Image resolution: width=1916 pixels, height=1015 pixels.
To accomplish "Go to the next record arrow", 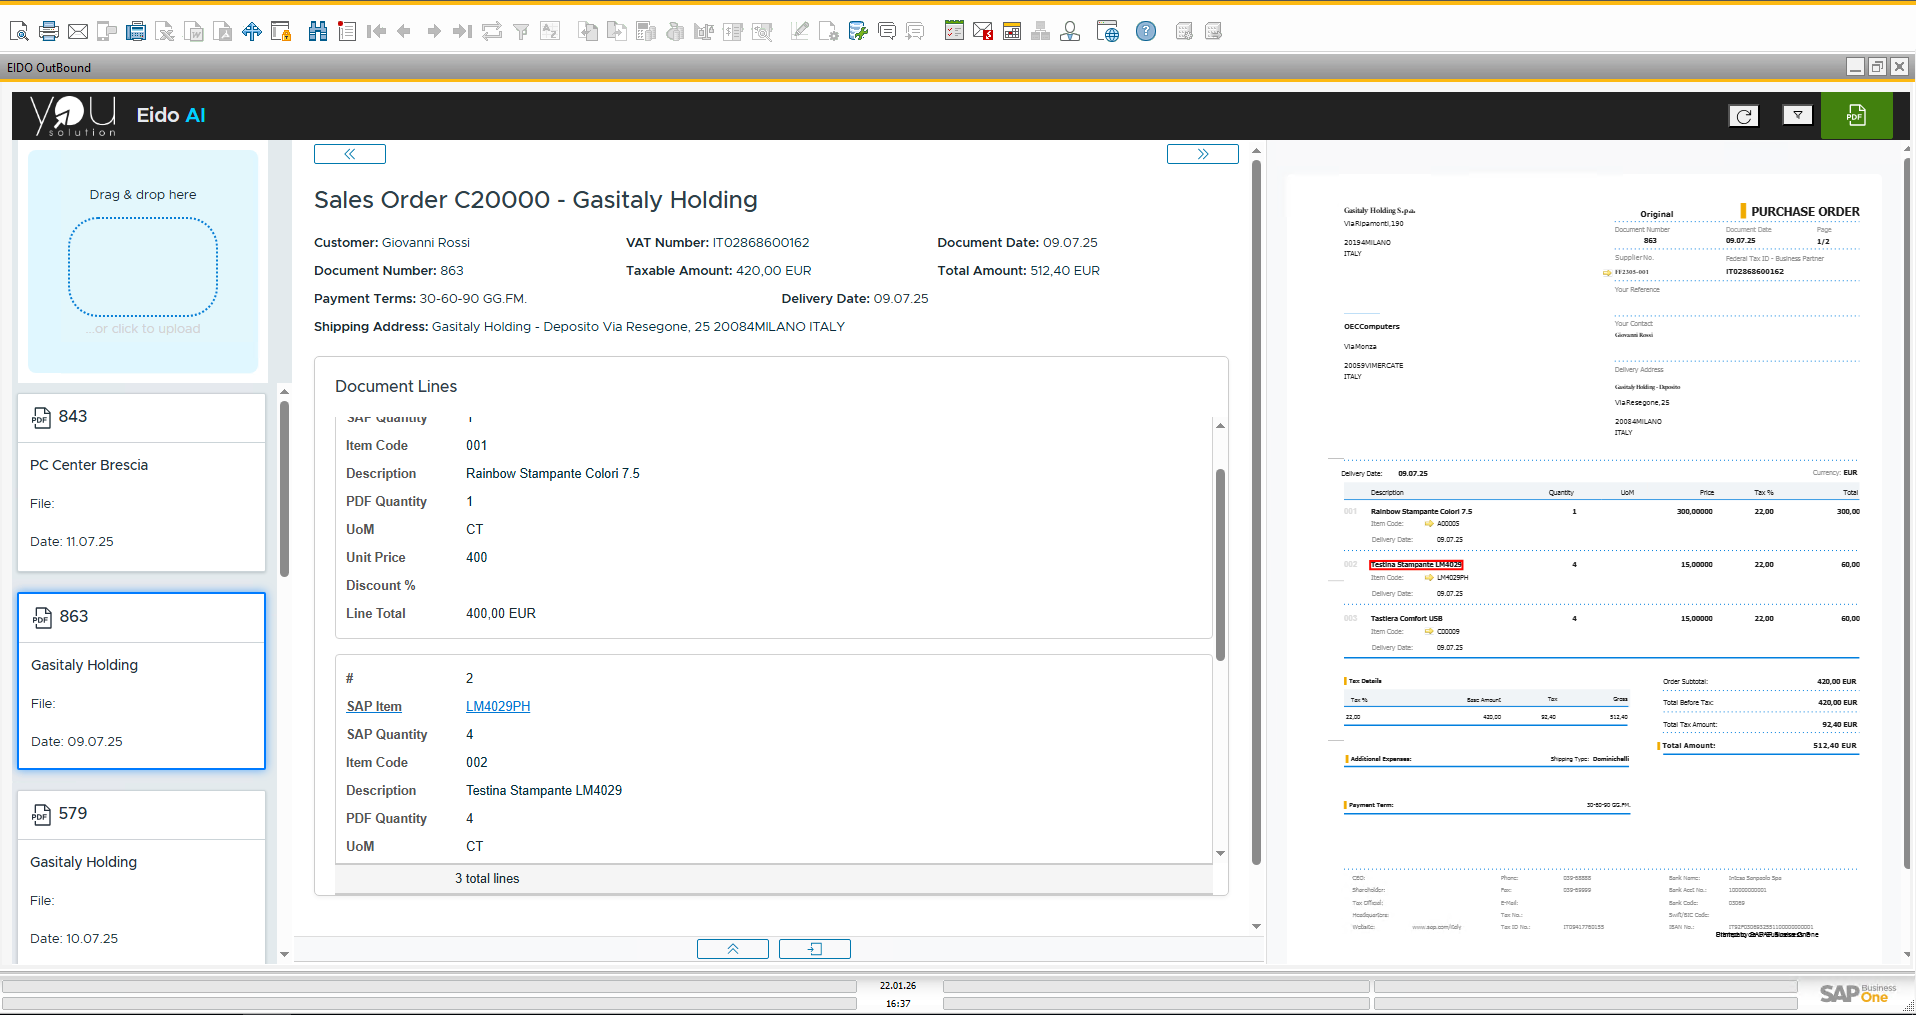I will [434, 31].
